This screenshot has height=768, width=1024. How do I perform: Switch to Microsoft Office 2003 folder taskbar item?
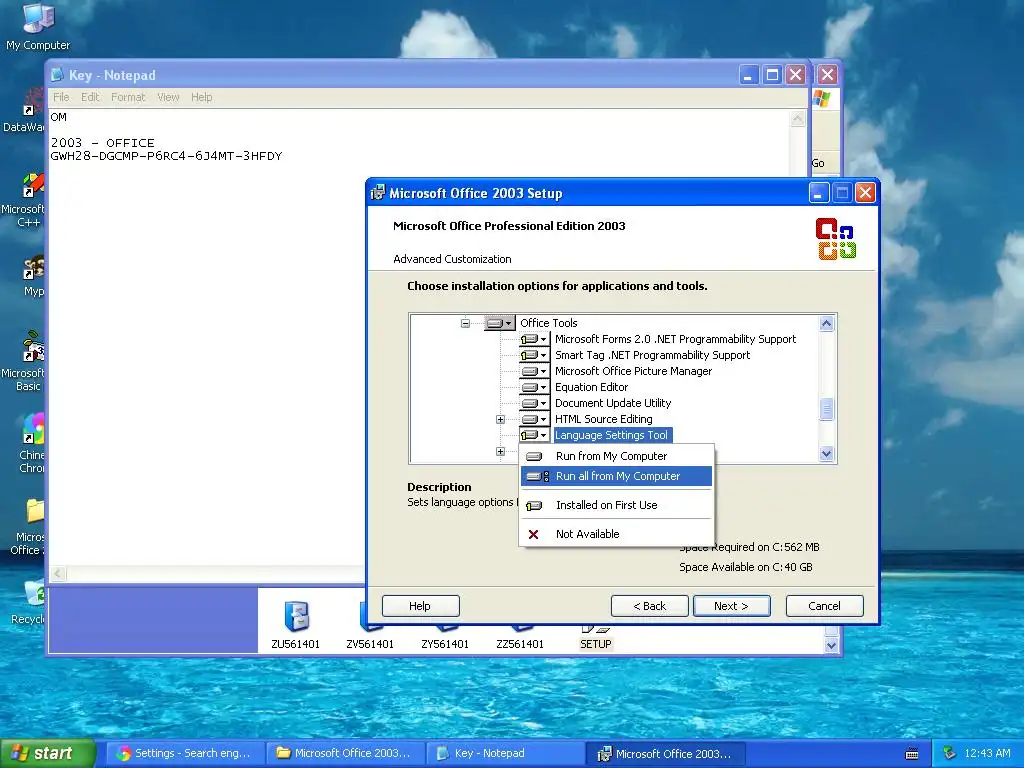pos(345,753)
